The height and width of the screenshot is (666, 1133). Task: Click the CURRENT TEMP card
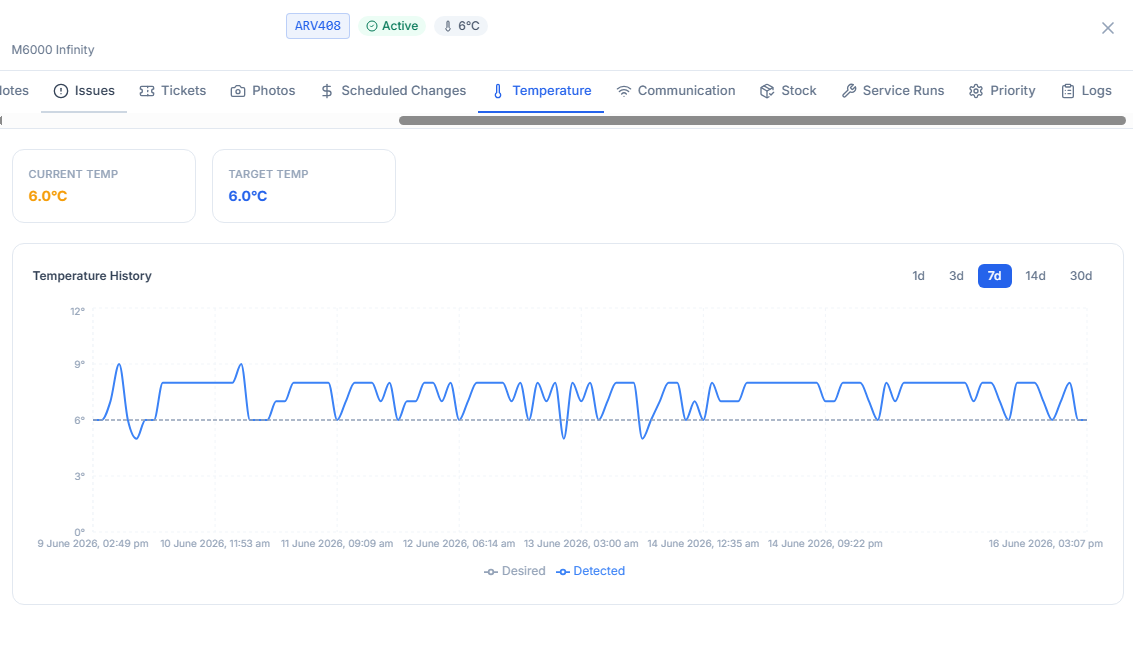104,186
